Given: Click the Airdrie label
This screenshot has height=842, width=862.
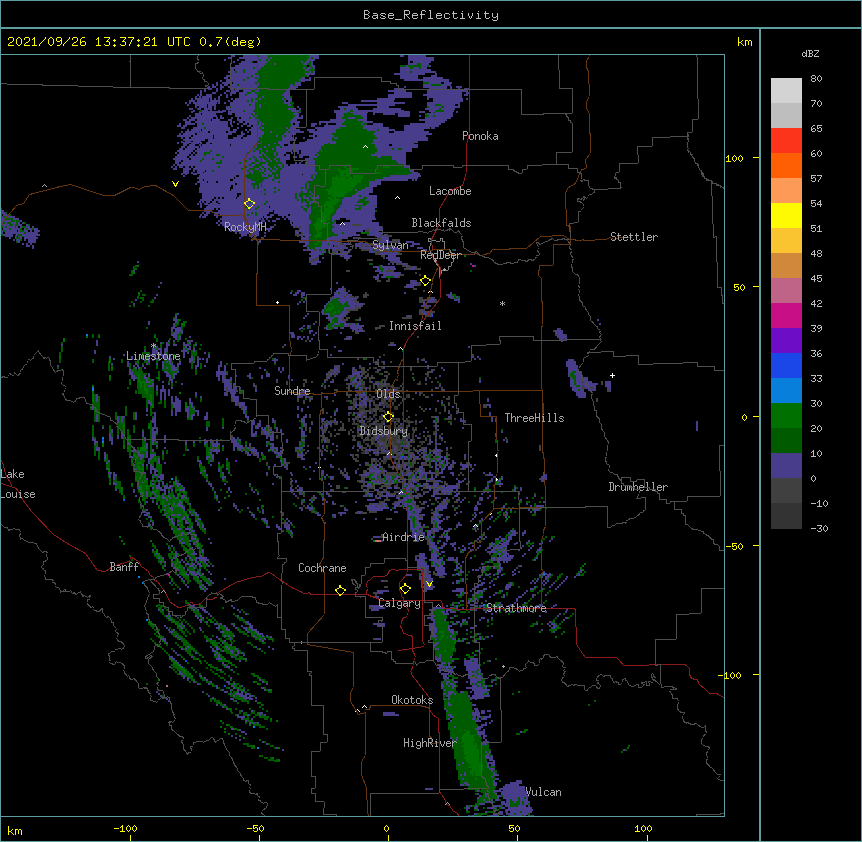Looking at the screenshot, I should pyautogui.click(x=404, y=537).
